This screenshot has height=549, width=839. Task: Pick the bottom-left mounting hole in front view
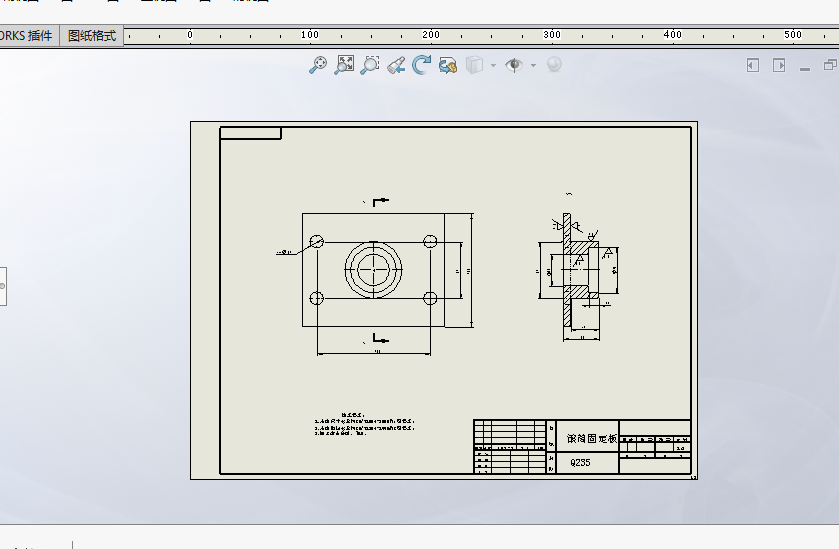click(x=317, y=298)
